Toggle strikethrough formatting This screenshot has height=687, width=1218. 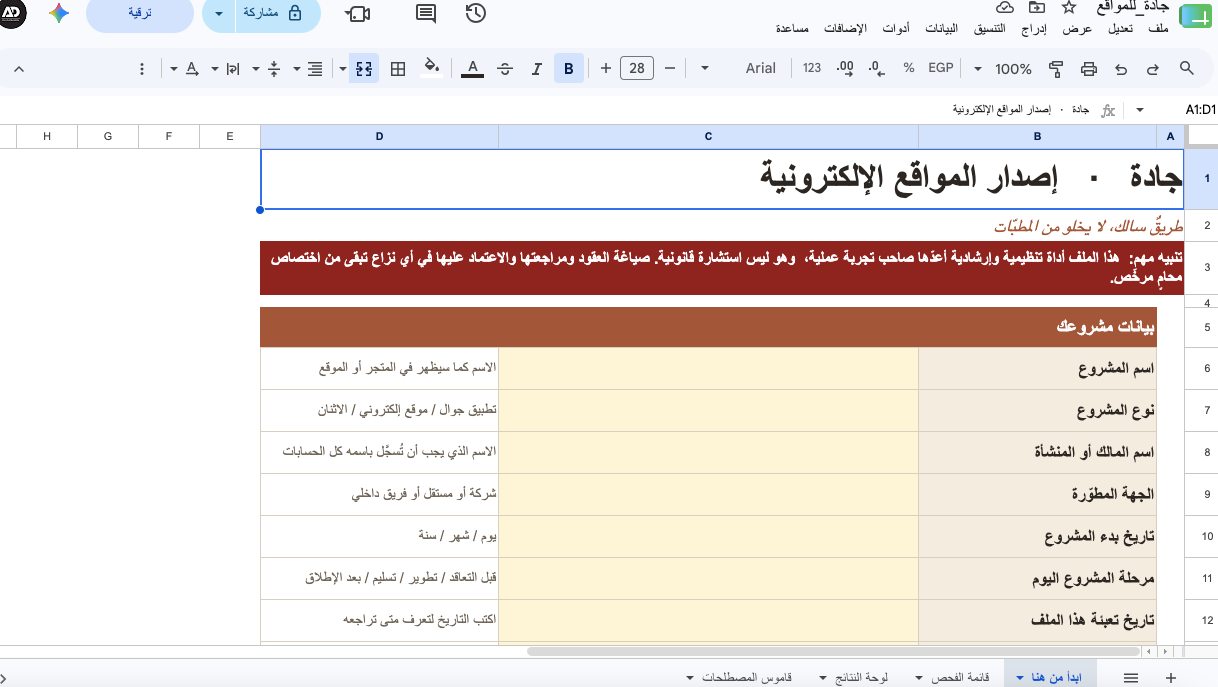(x=505, y=68)
